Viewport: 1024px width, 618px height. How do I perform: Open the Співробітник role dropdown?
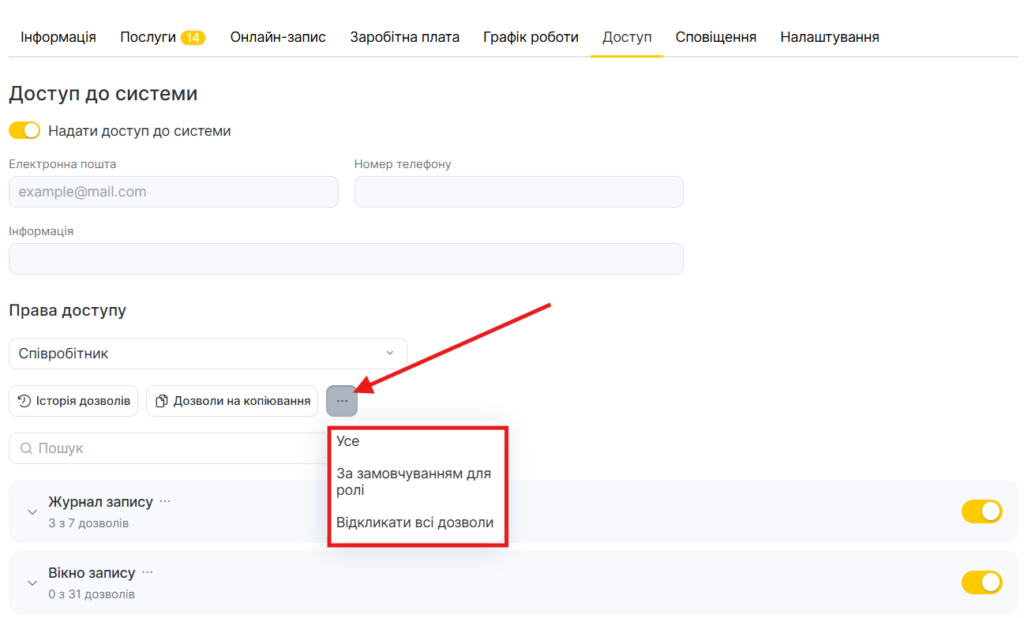point(208,353)
